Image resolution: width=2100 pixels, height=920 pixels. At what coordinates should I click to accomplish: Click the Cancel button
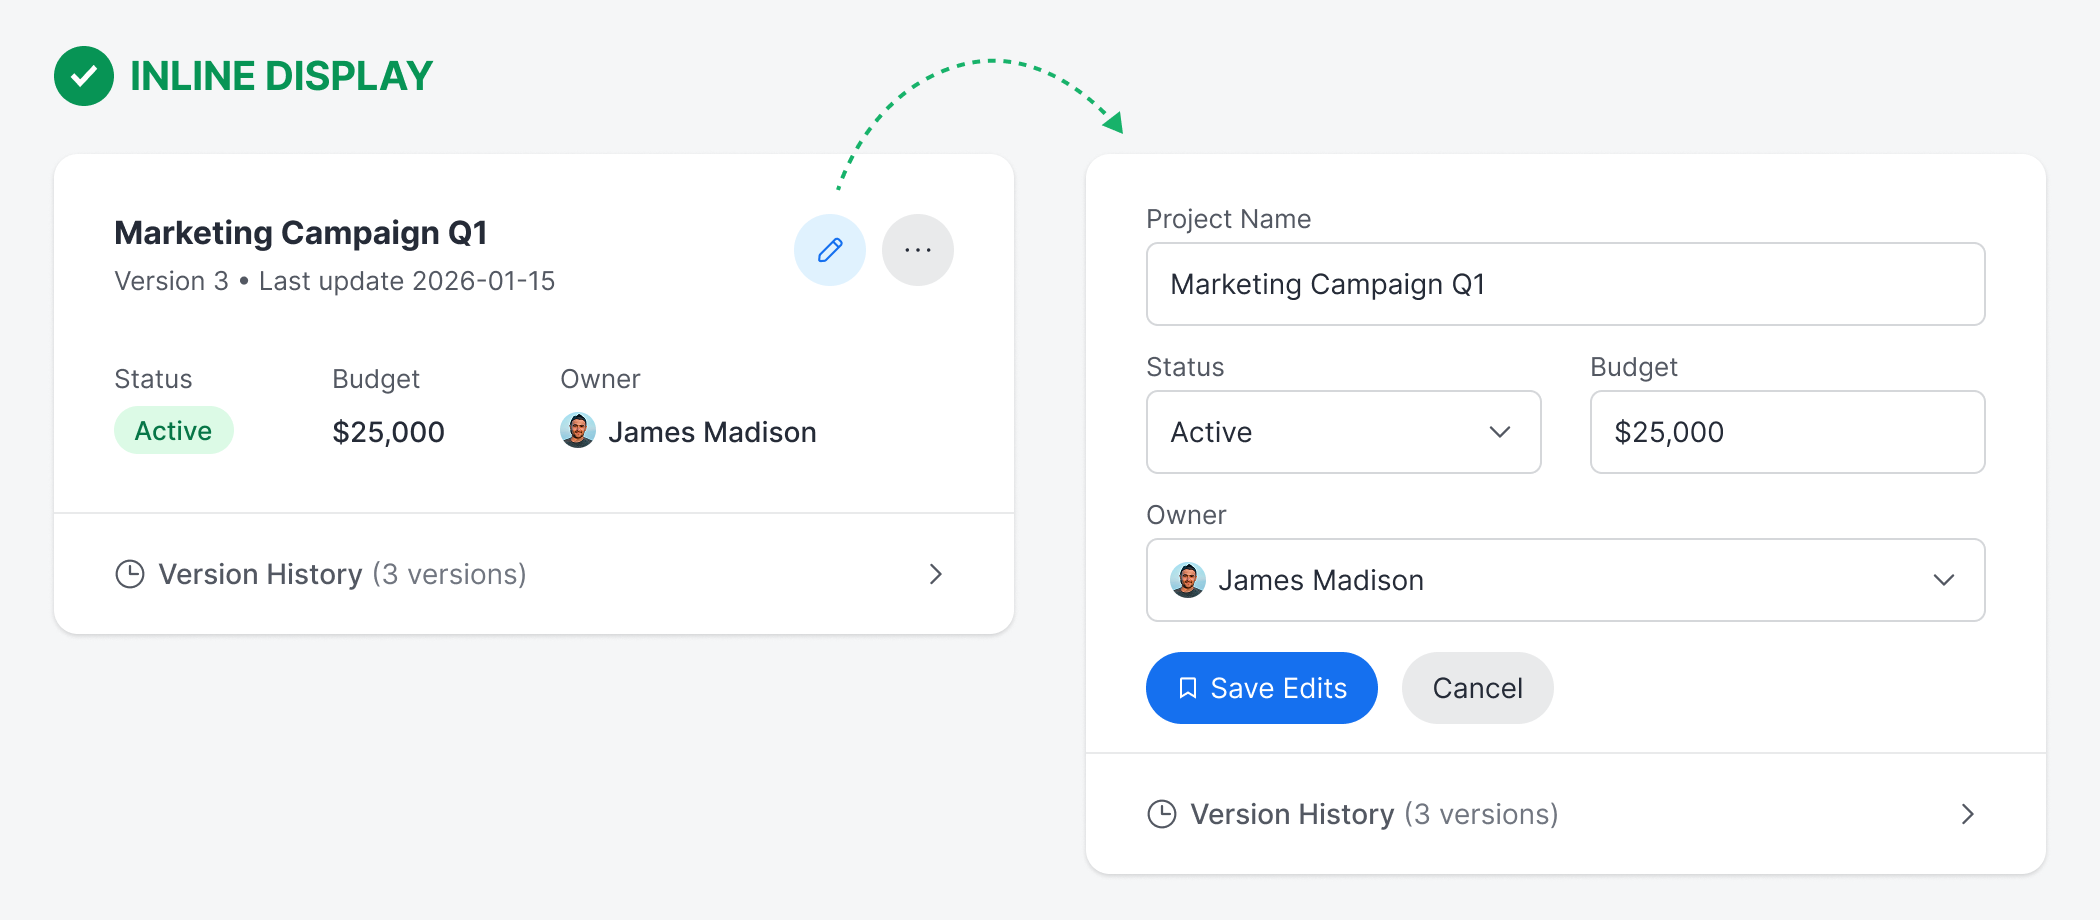click(1477, 688)
